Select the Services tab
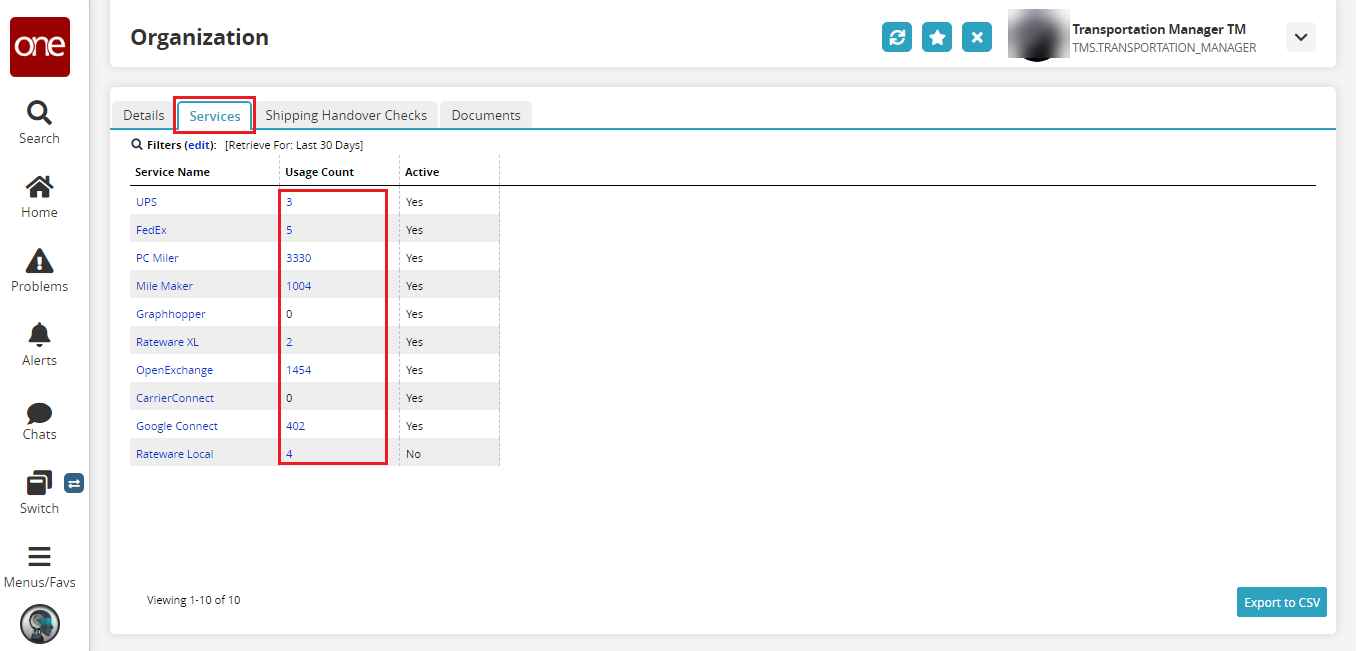This screenshot has height=651, width=1357. tap(215, 116)
